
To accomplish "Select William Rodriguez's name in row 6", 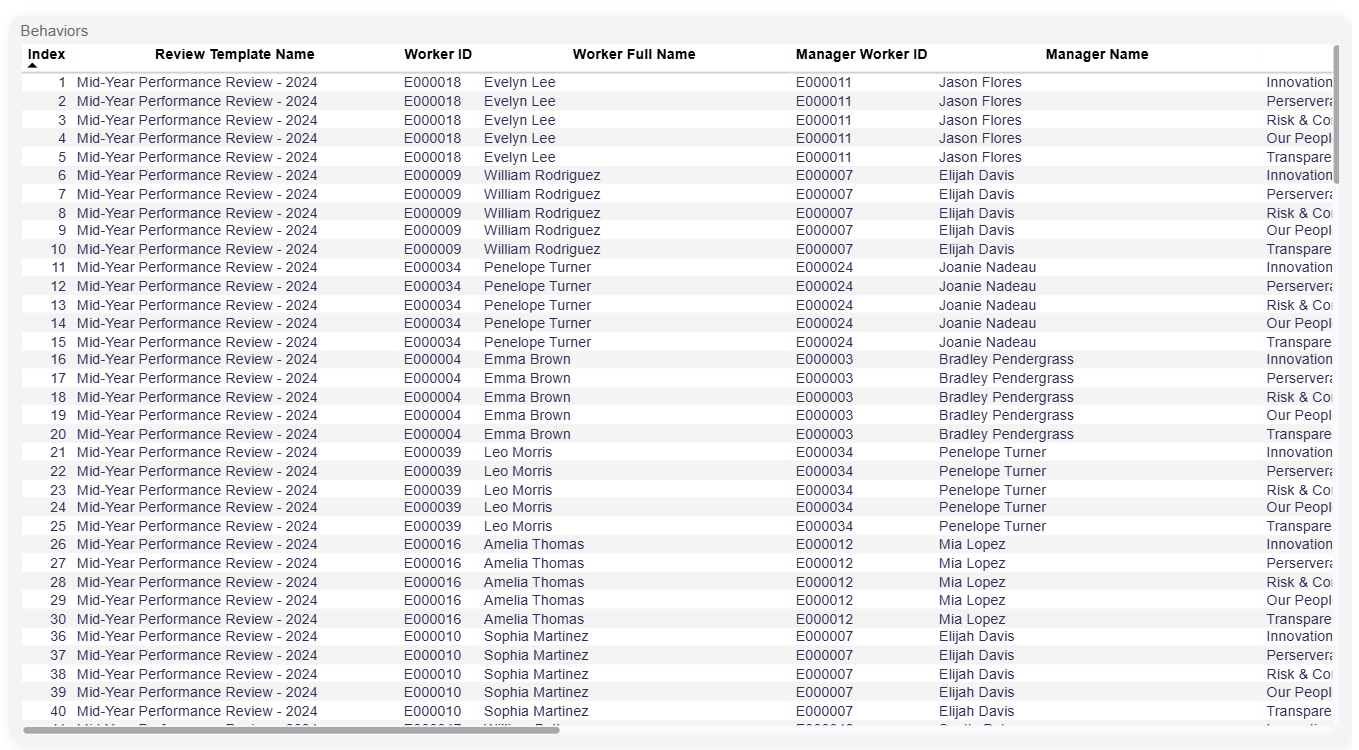I will (541, 175).
